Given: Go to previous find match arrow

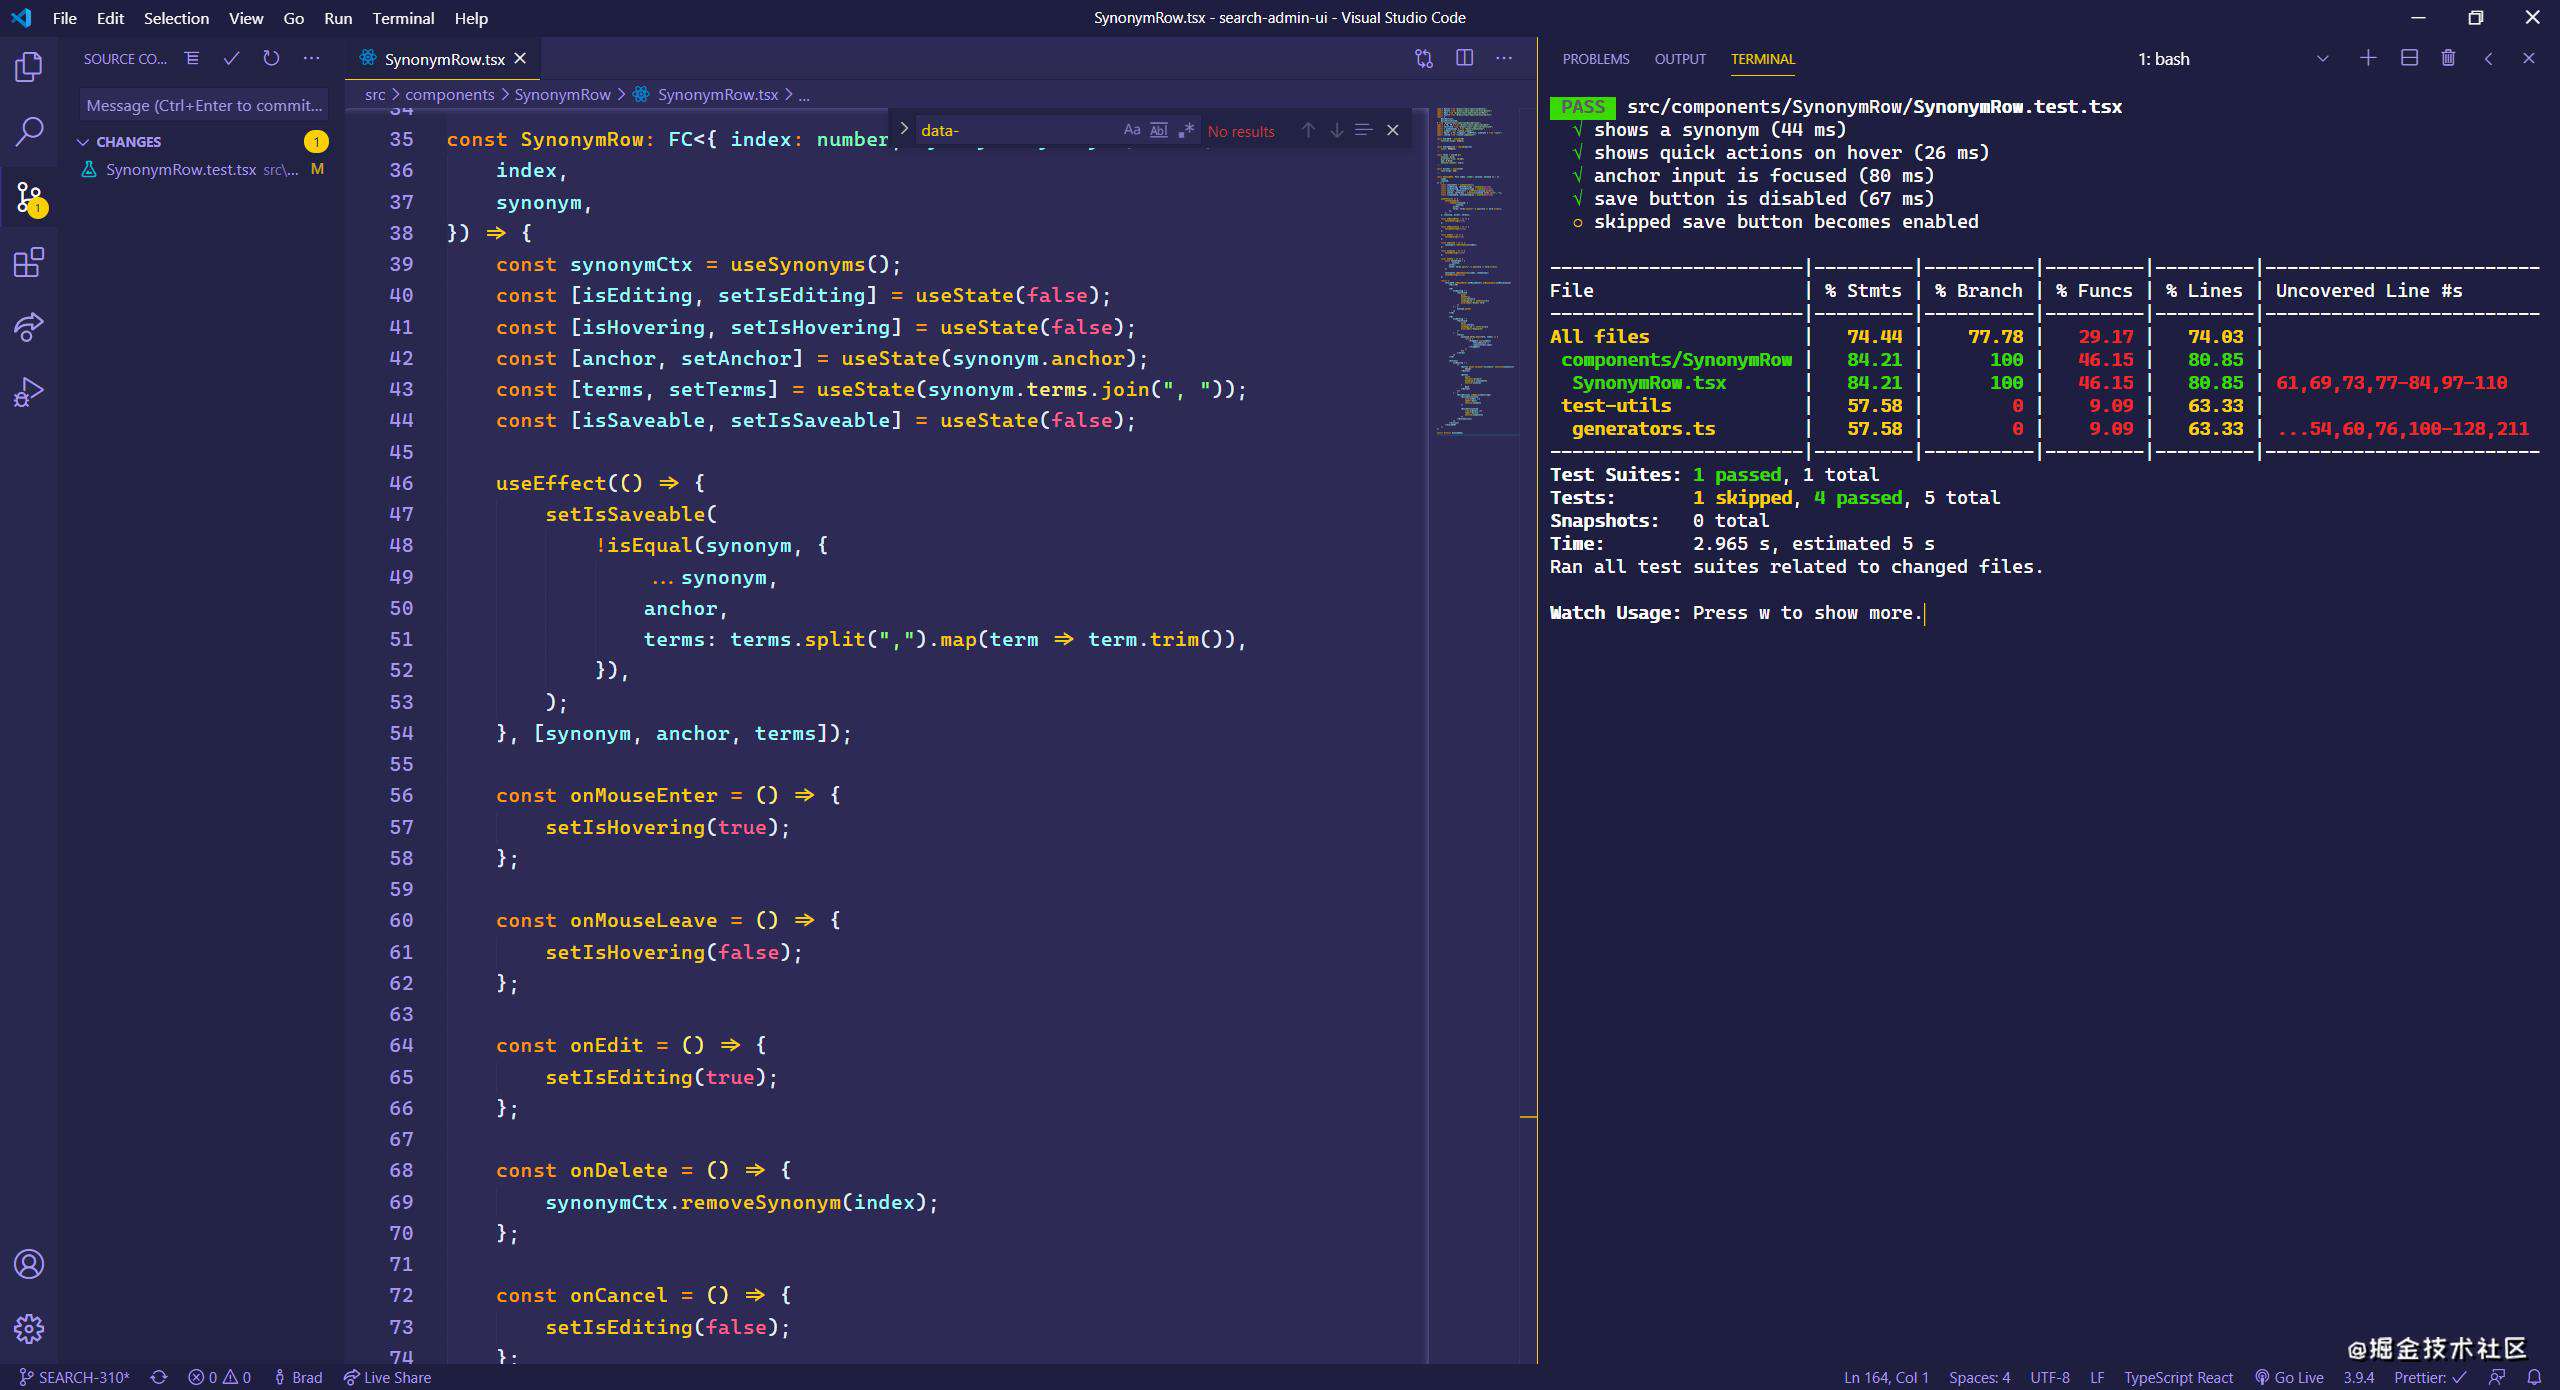Looking at the screenshot, I should 1308,130.
